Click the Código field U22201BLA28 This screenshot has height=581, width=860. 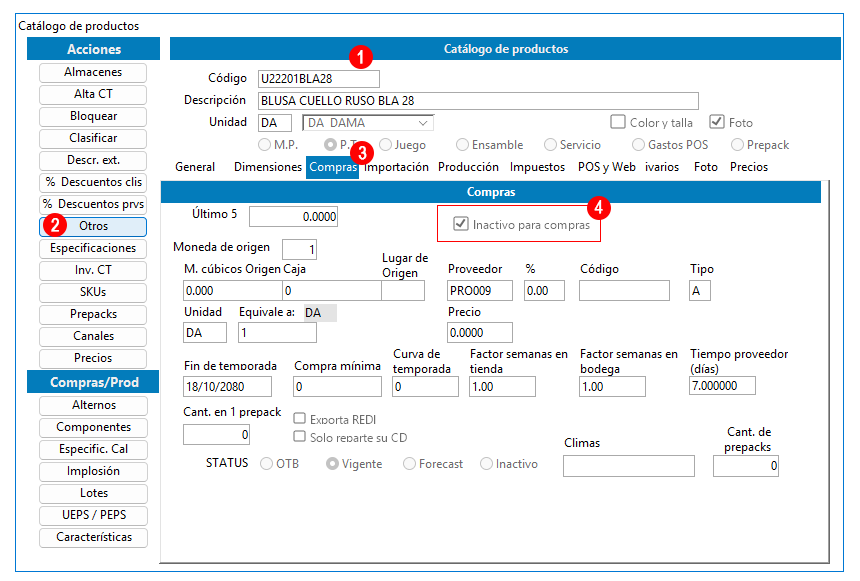point(319,79)
